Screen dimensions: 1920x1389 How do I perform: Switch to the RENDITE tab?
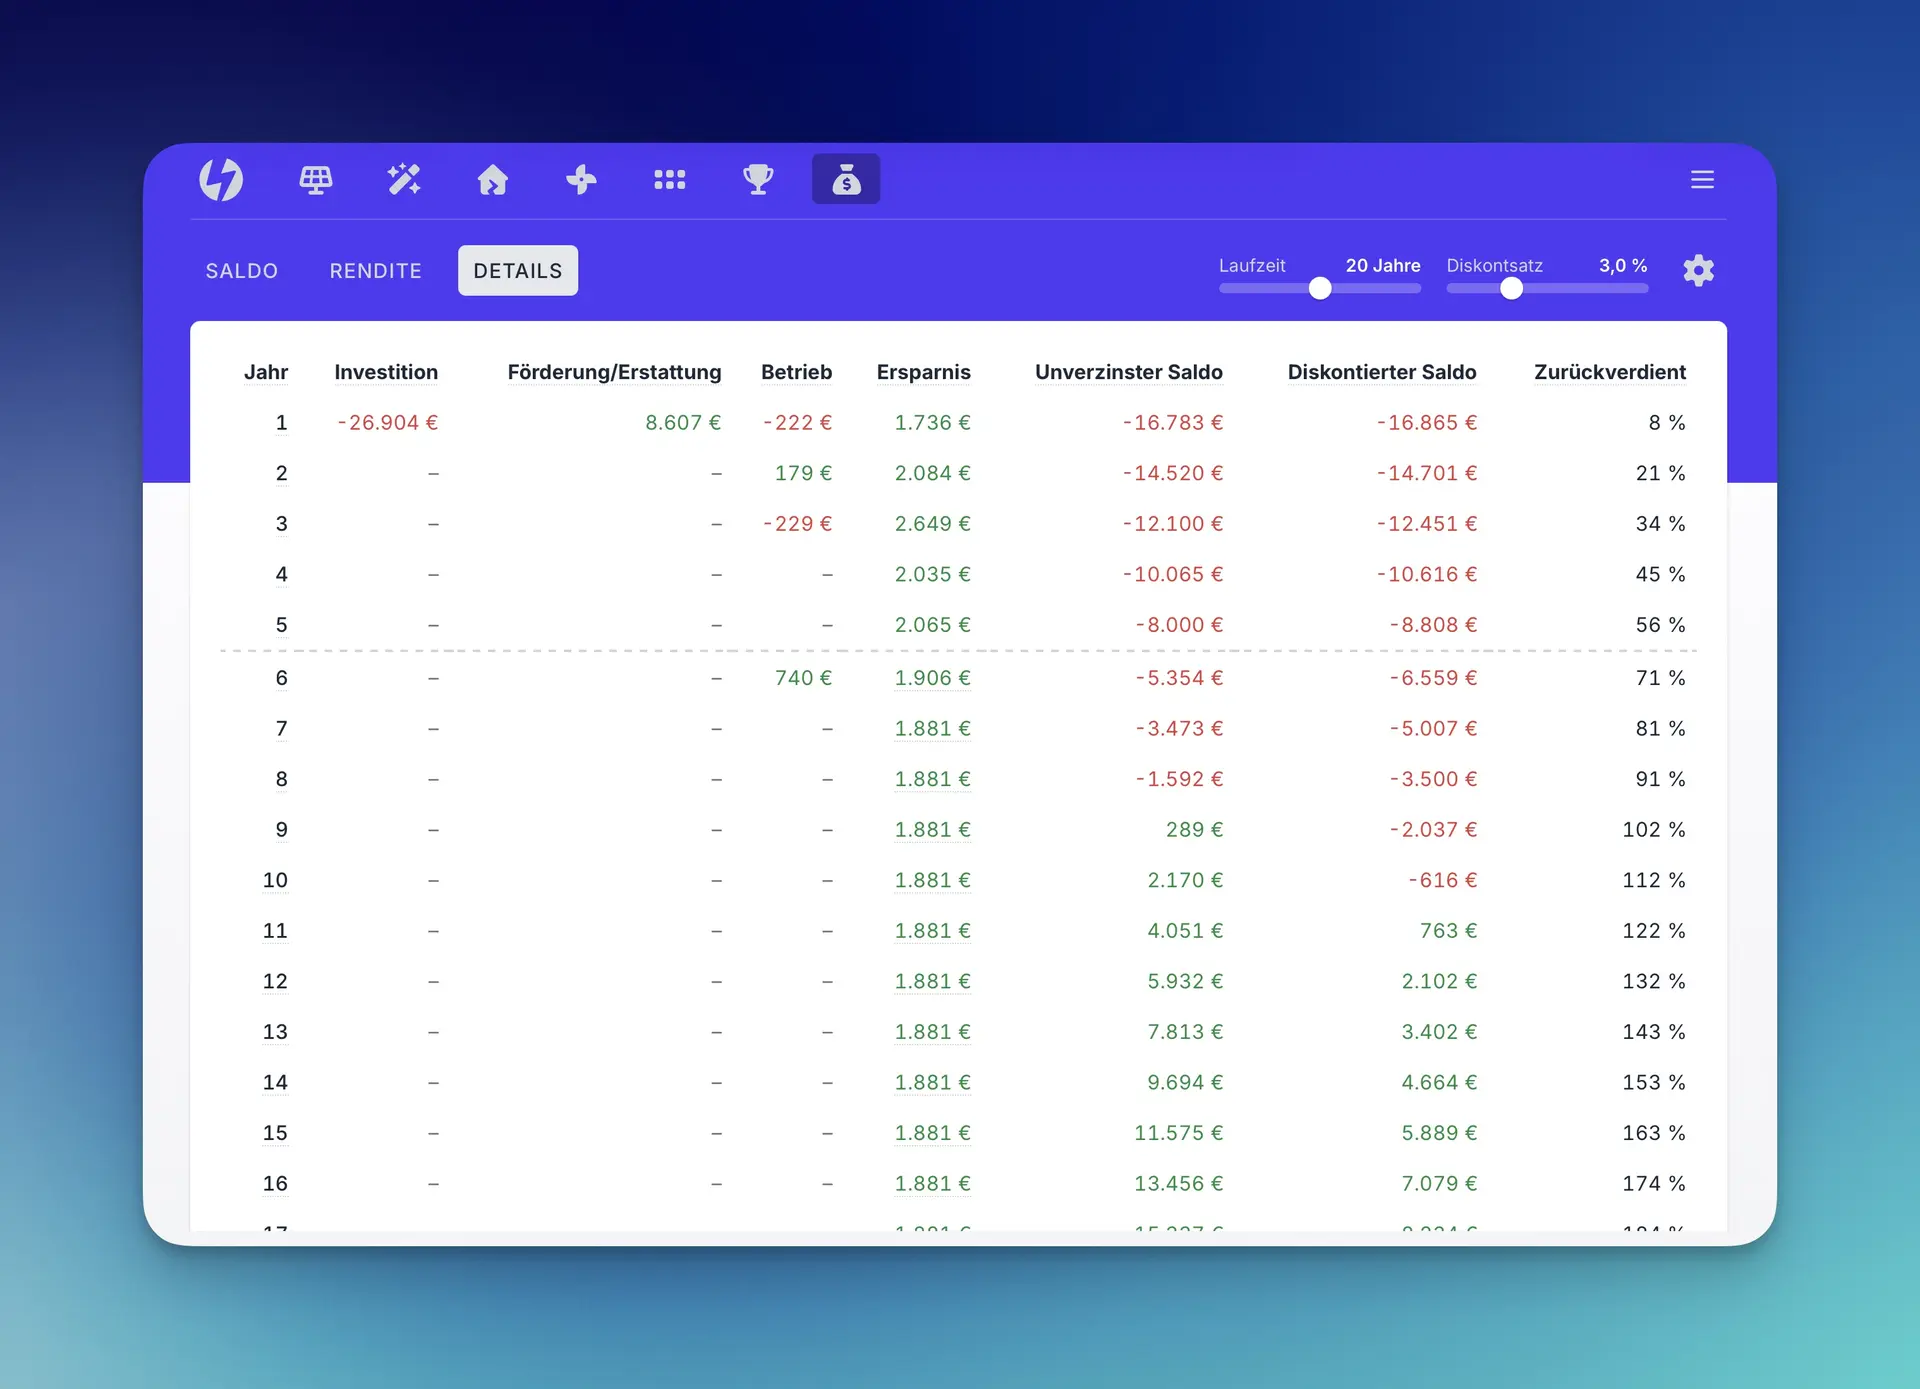[x=376, y=271]
